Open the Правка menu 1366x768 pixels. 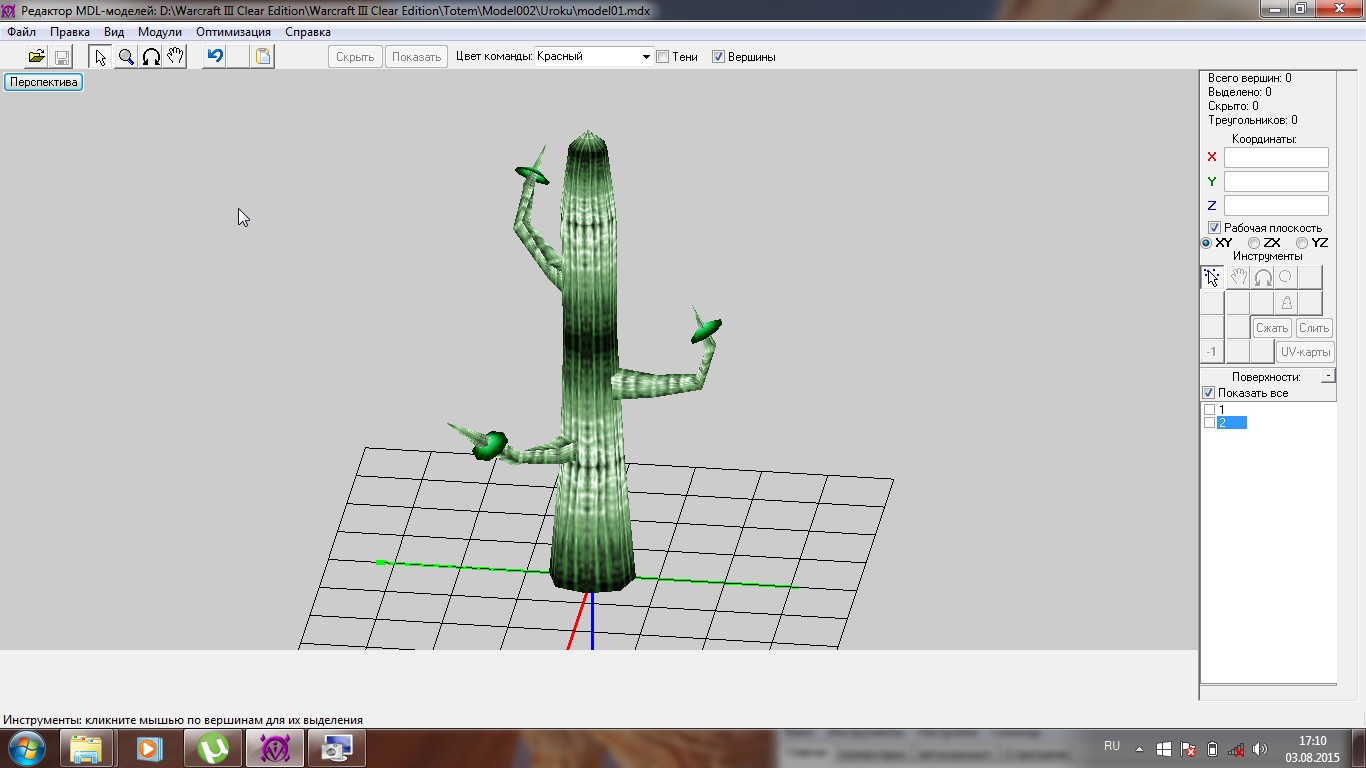pos(70,32)
